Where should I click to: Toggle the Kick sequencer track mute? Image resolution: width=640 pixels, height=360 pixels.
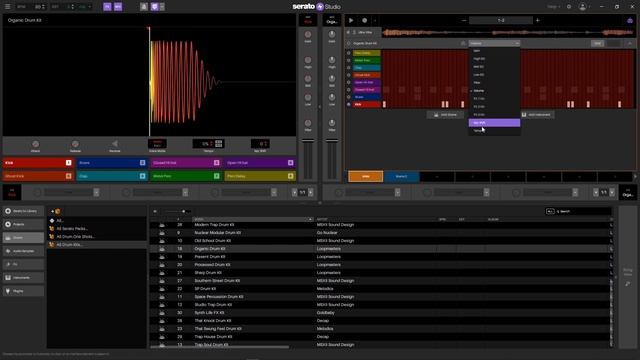pyautogui.click(x=349, y=104)
